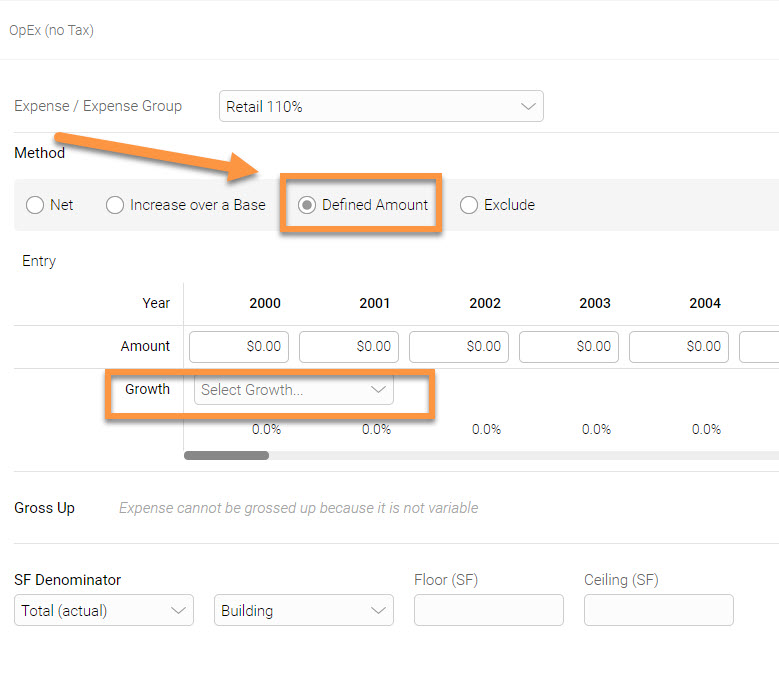Click the Amount field for year 2004
The width and height of the screenshot is (779, 688).
point(678,346)
